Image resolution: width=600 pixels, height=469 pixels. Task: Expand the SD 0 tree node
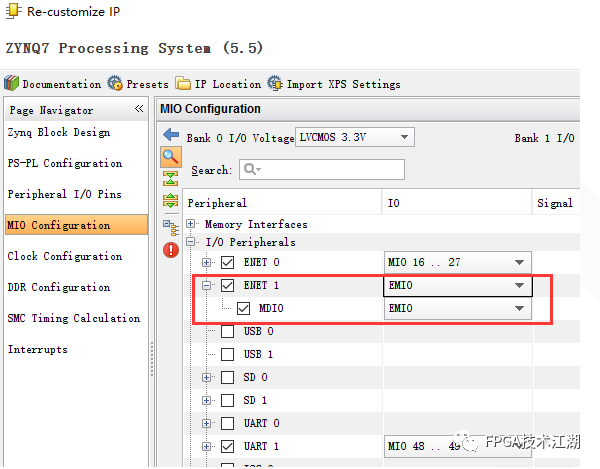206,377
